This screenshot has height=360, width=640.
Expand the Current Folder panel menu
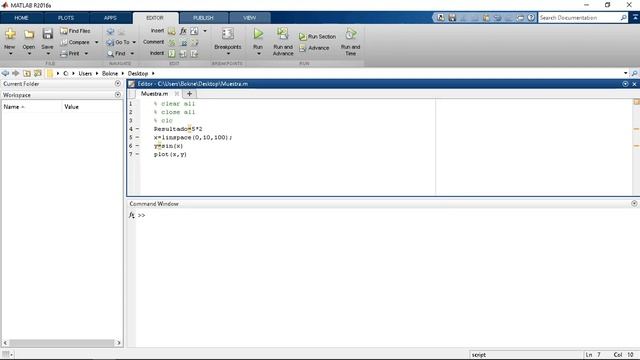tap(118, 83)
